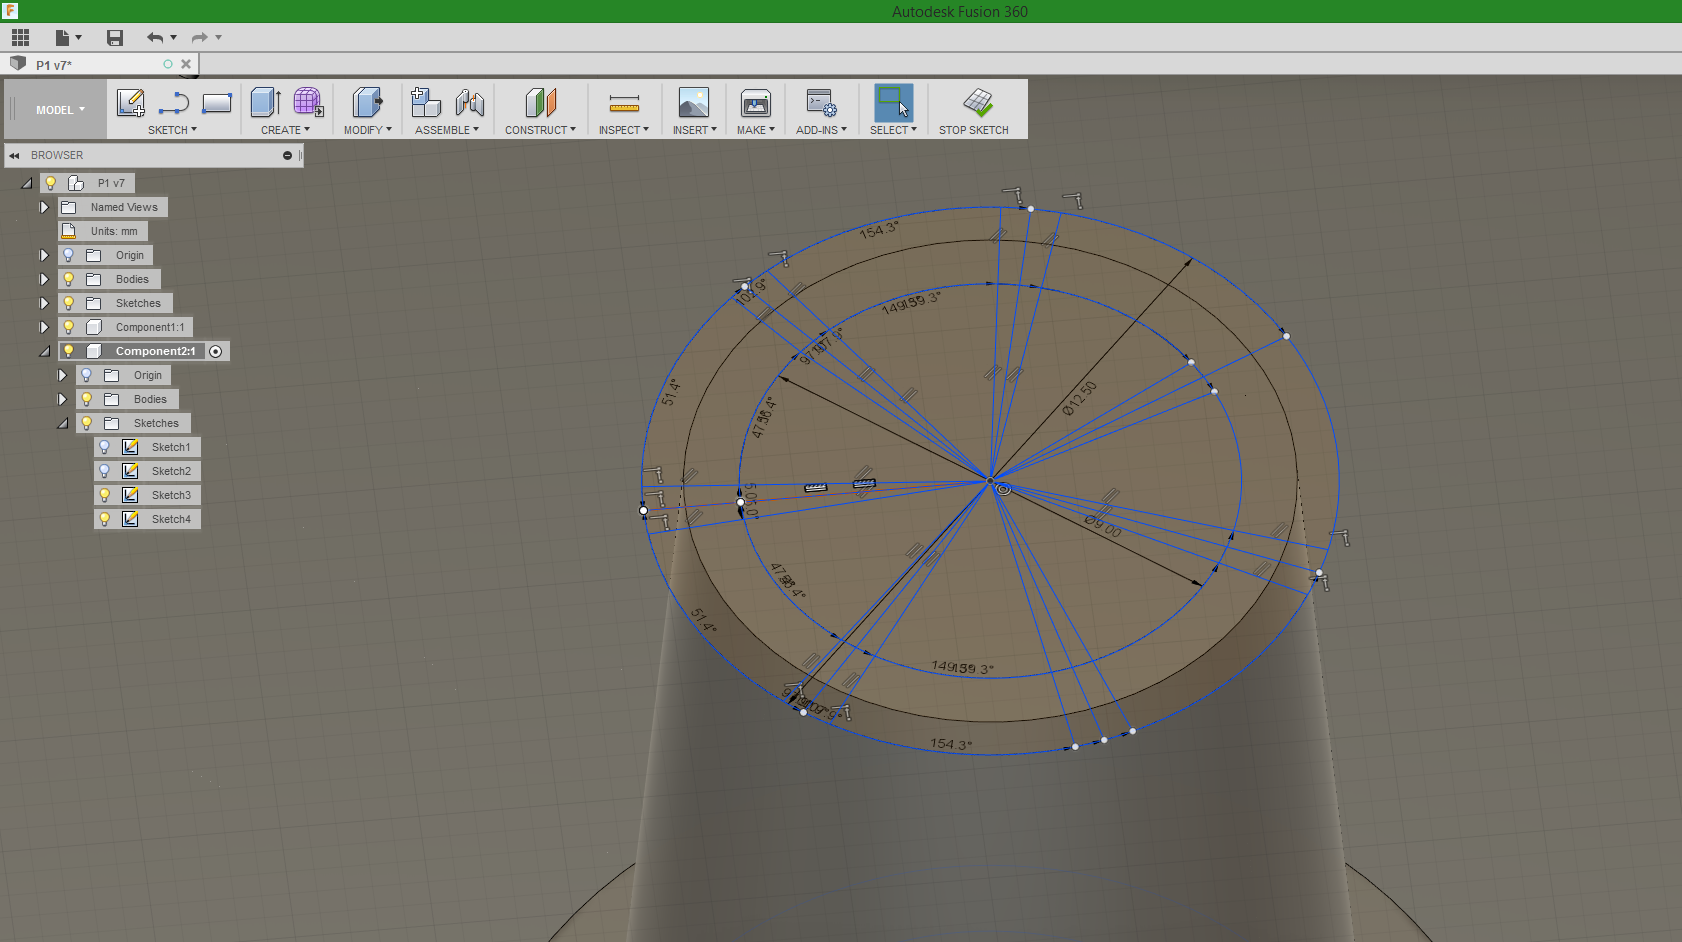Screen dimensions: 1682x942
Task: Expand the top-level Origin node
Action: click(44, 255)
